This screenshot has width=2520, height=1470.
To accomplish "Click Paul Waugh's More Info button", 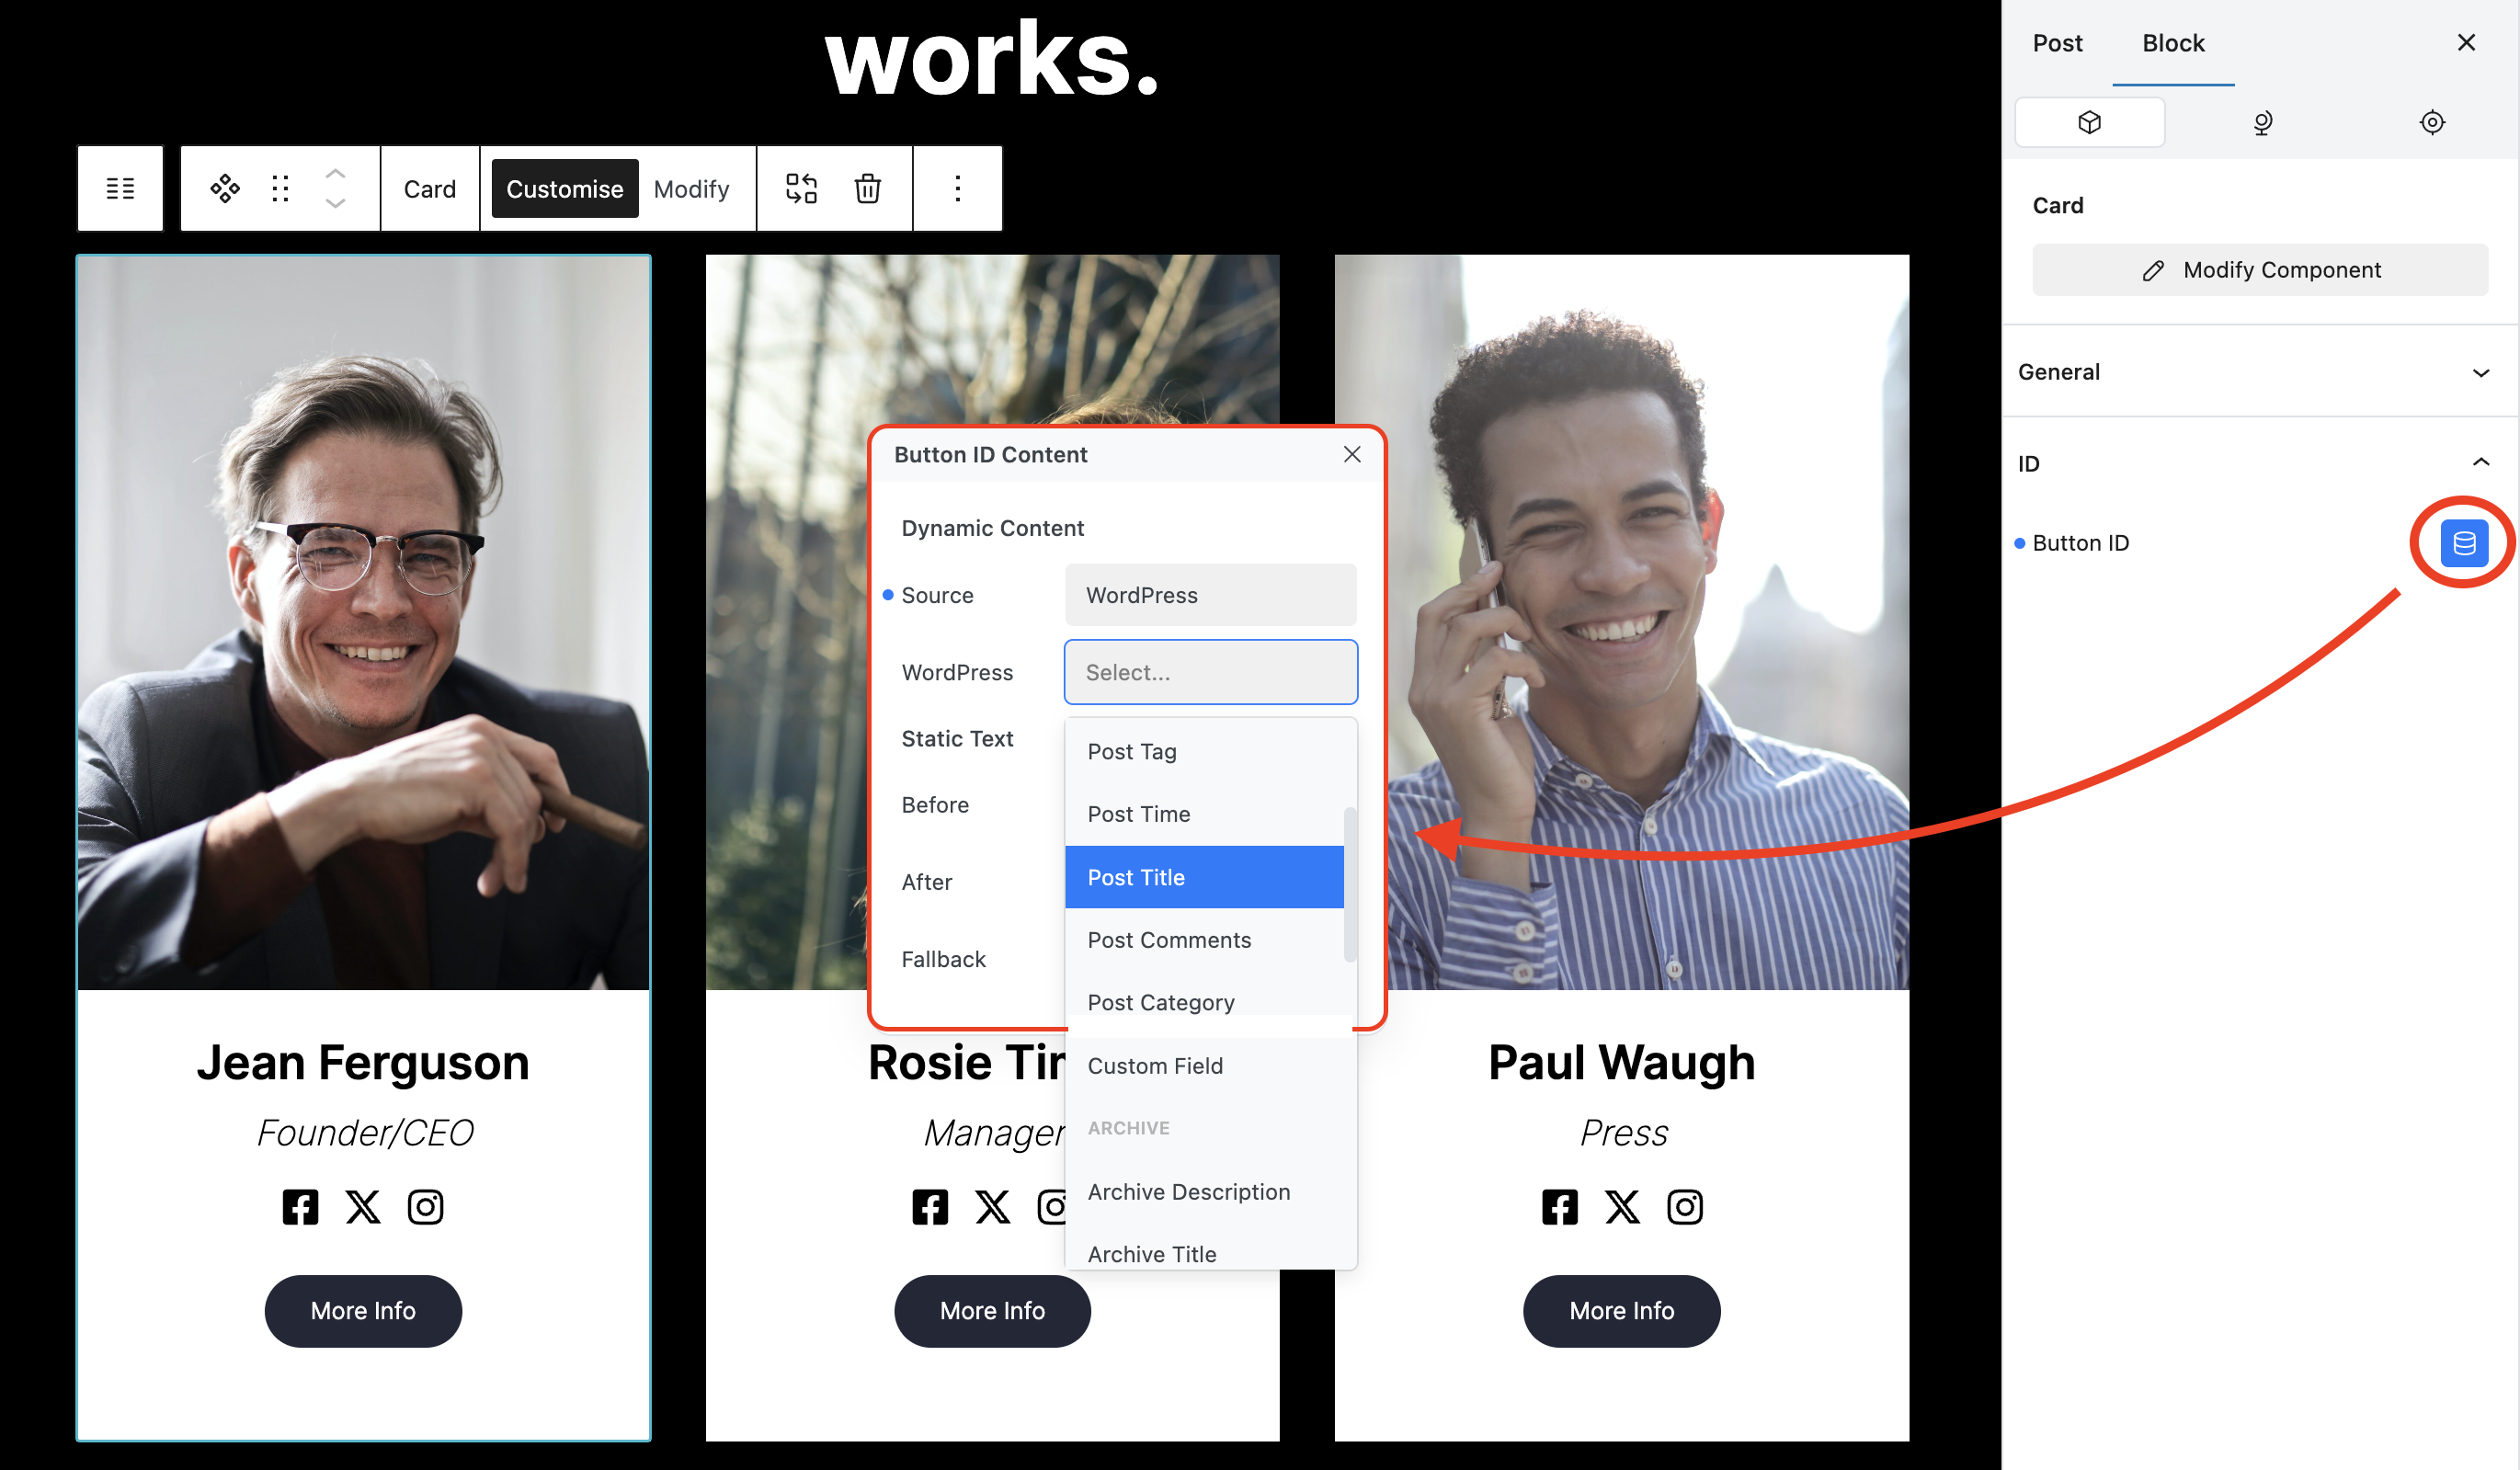I will pos(1621,1310).
